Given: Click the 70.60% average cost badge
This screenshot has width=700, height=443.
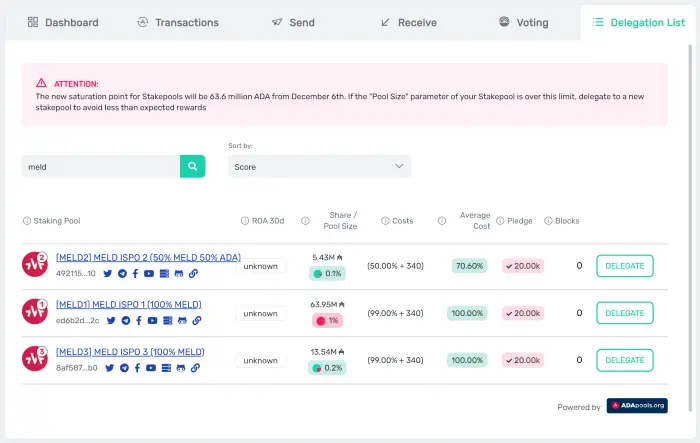Looking at the screenshot, I should point(470,266).
